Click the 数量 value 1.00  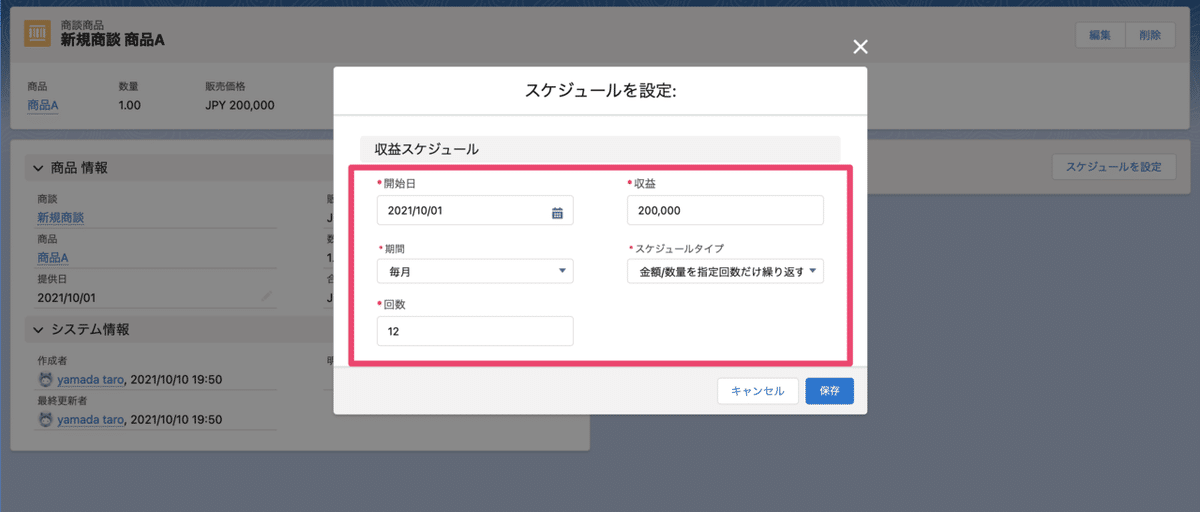point(130,105)
